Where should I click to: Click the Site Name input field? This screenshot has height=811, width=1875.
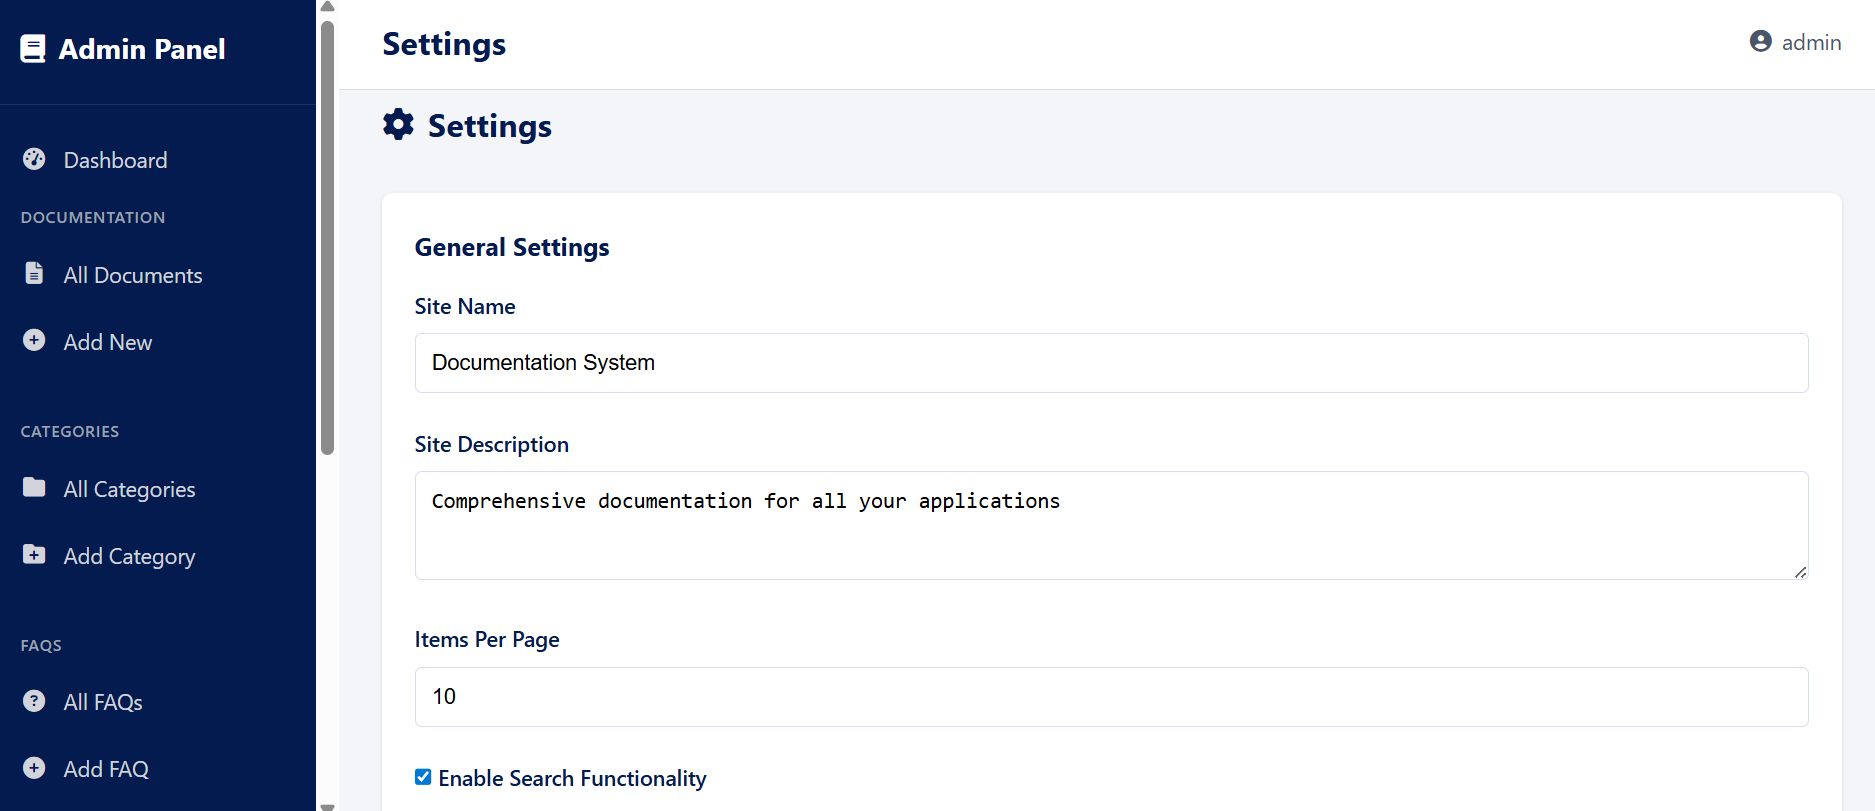point(1111,363)
